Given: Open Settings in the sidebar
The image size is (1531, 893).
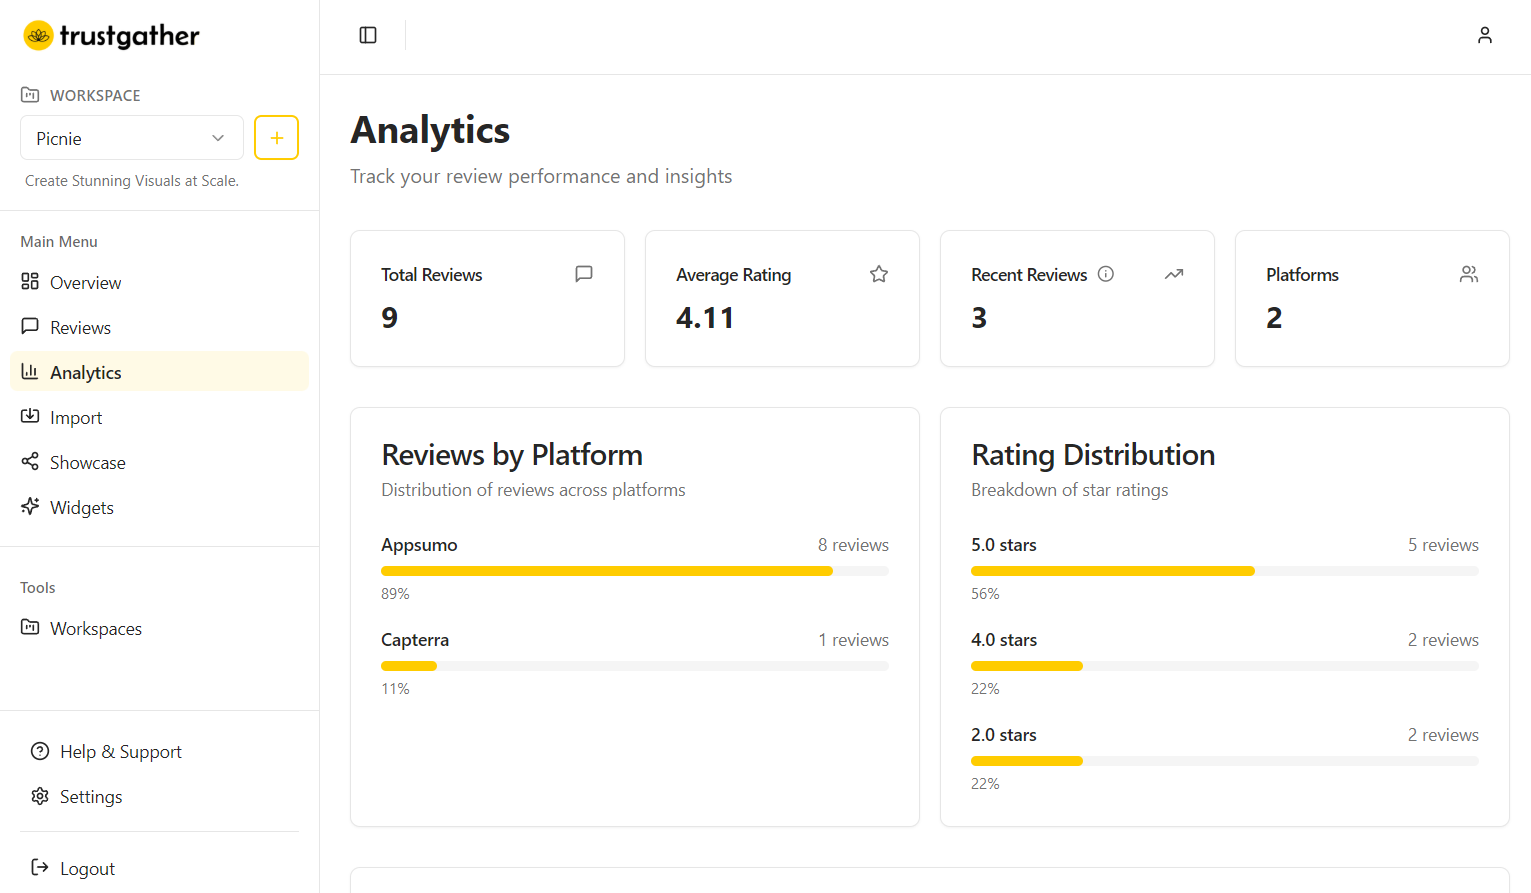Looking at the screenshot, I should (x=90, y=797).
